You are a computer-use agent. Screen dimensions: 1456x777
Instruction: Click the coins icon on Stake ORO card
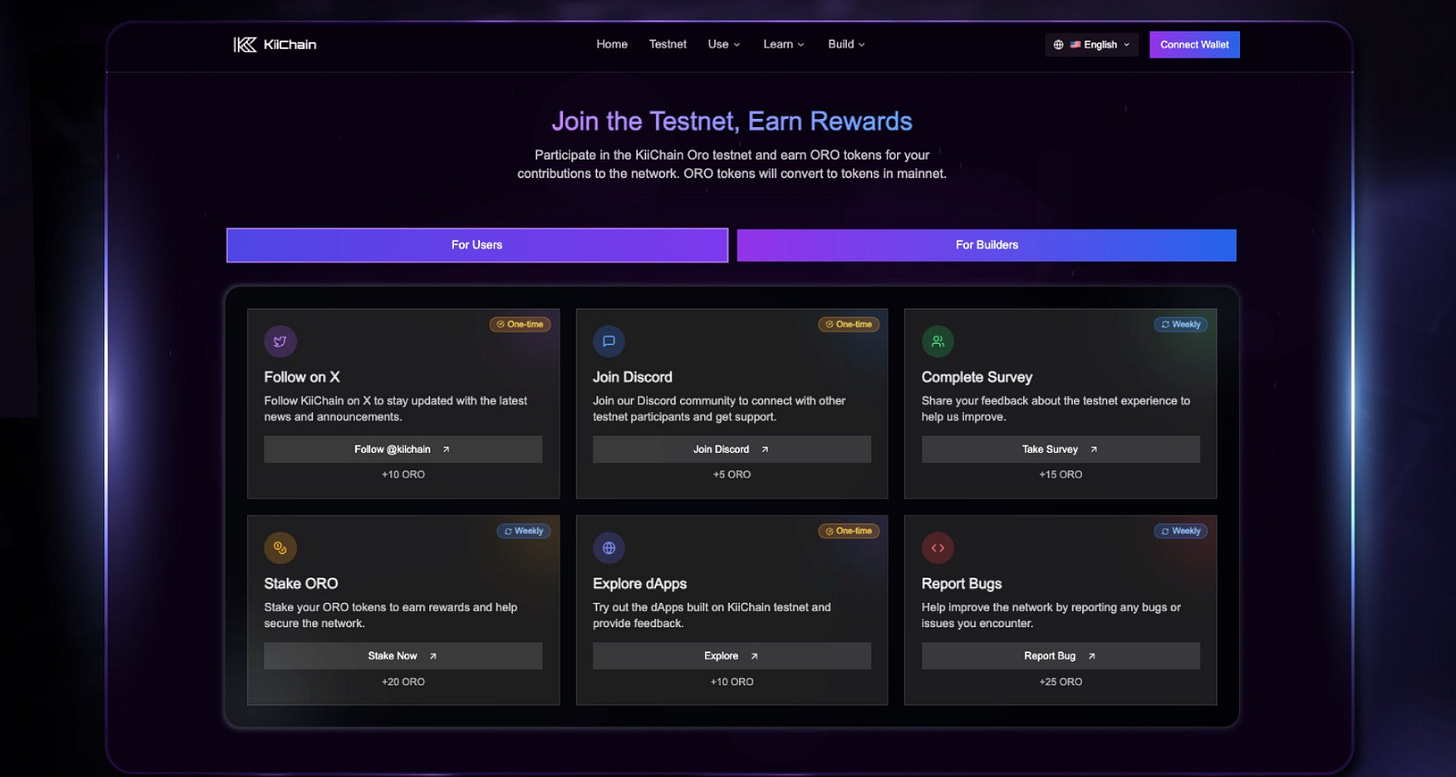(280, 548)
